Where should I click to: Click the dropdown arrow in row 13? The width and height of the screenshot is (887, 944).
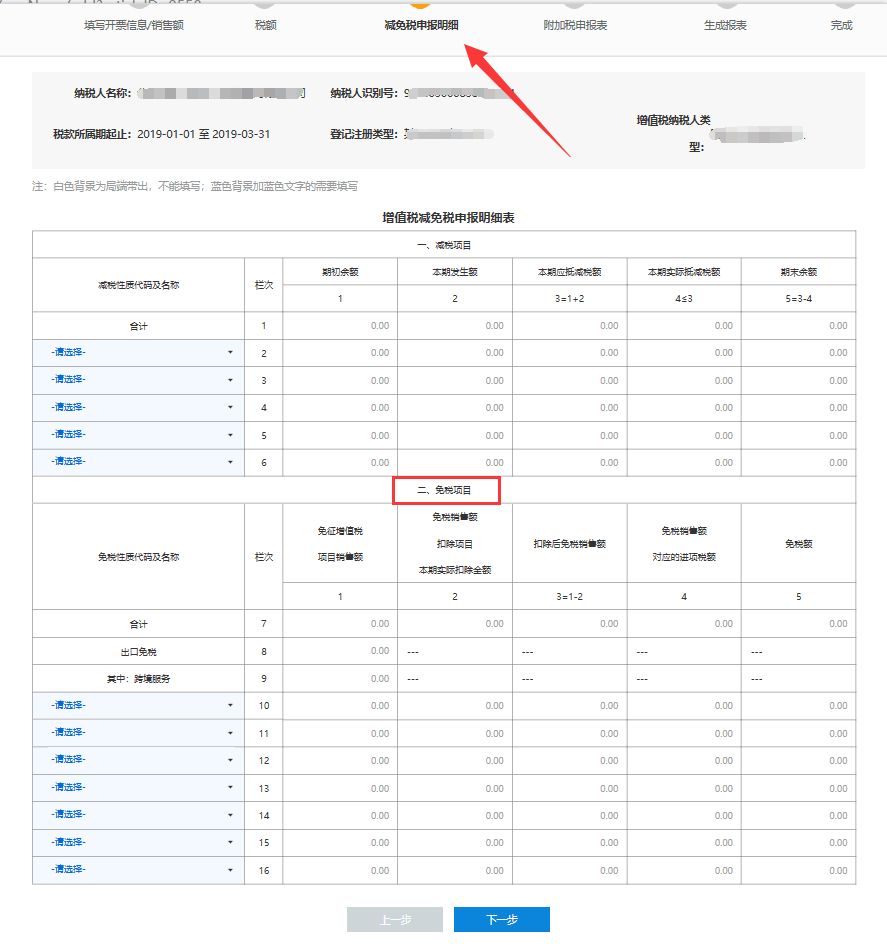[230, 788]
